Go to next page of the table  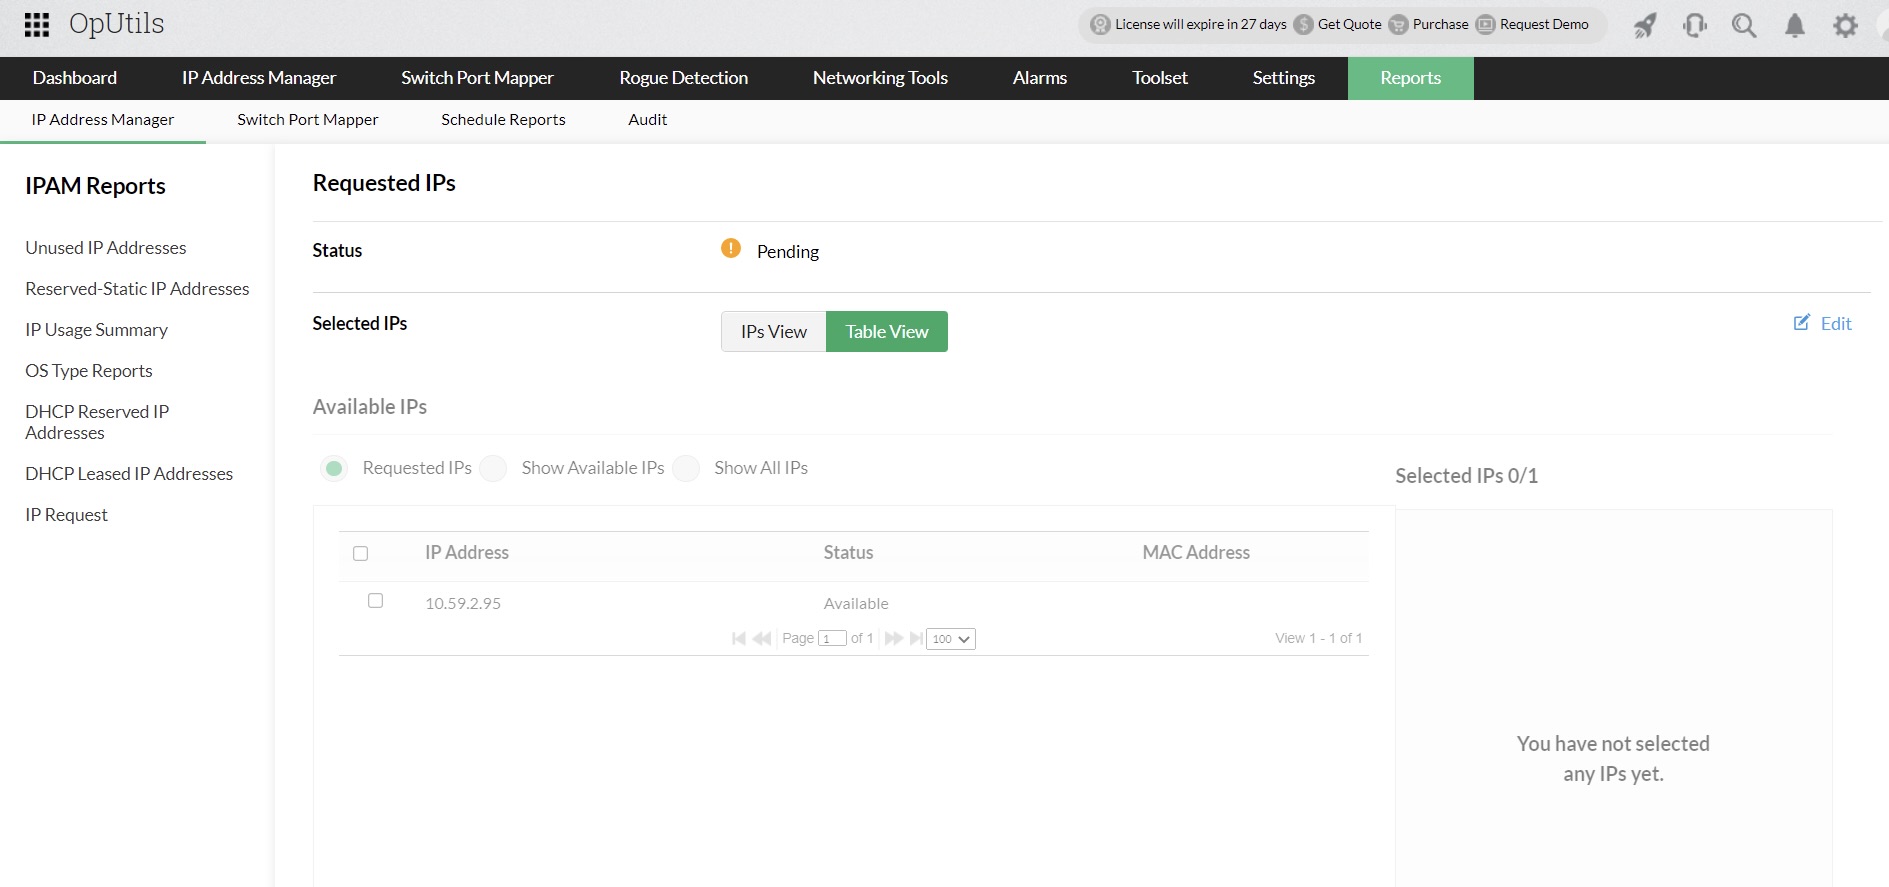click(x=894, y=638)
